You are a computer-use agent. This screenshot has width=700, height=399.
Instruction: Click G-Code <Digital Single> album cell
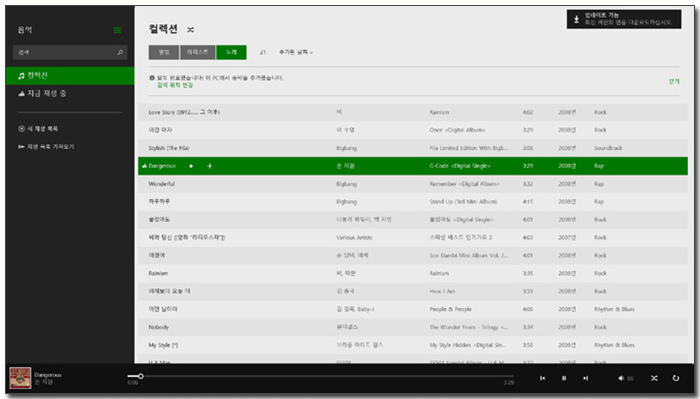point(460,166)
